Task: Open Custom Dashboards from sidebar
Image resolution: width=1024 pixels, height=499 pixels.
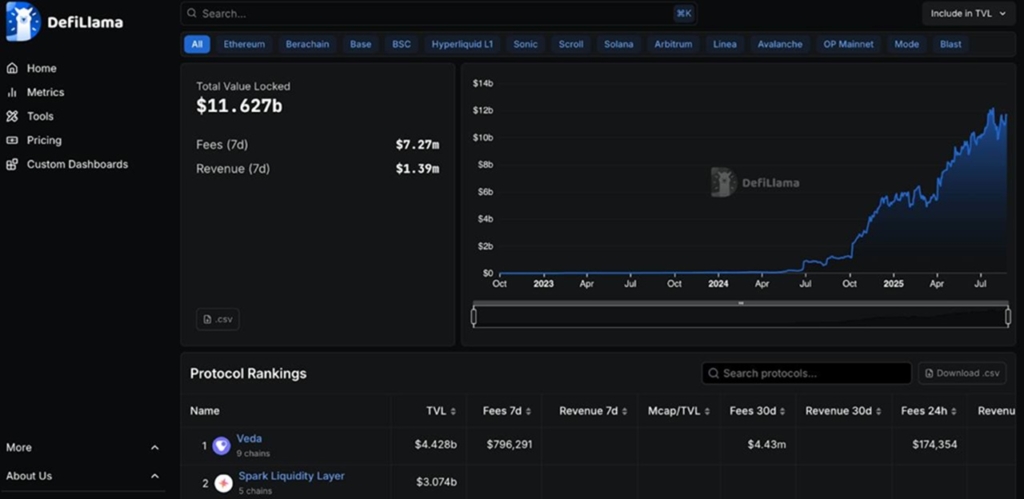Action: (x=76, y=165)
